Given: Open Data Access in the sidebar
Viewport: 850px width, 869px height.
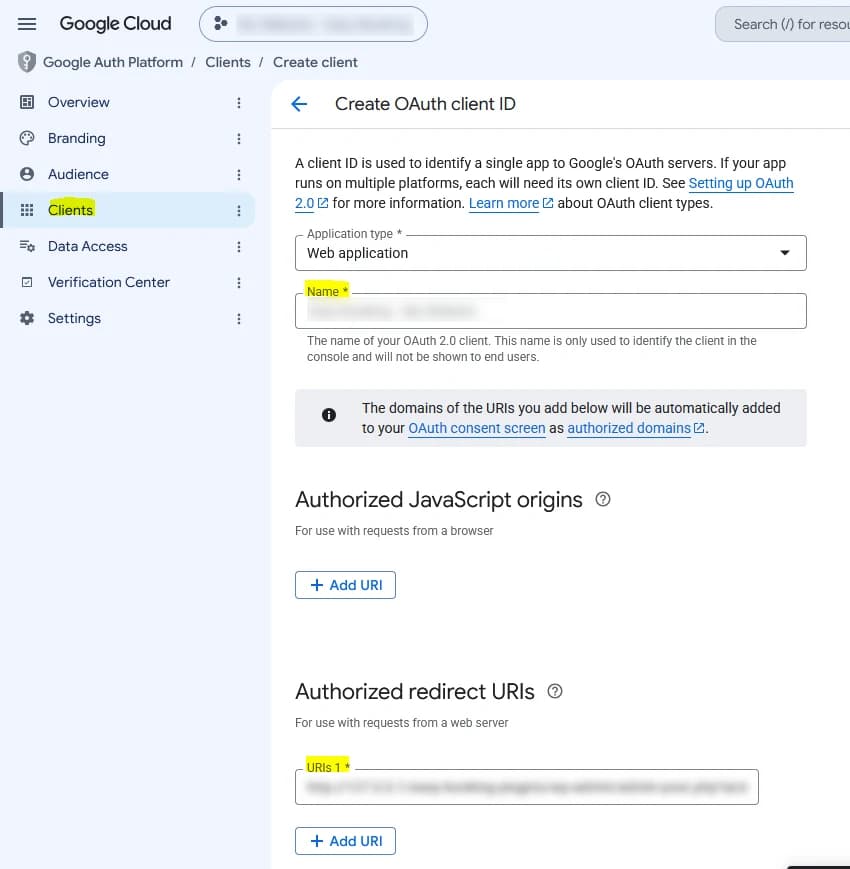Looking at the screenshot, I should click(88, 247).
